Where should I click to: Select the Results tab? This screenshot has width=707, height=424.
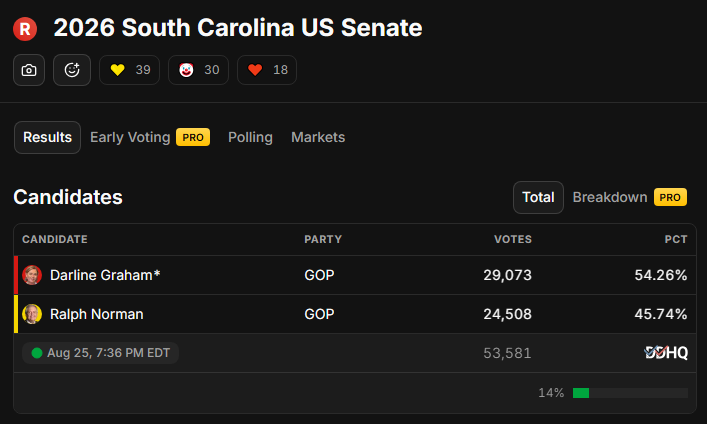coord(47,137)
